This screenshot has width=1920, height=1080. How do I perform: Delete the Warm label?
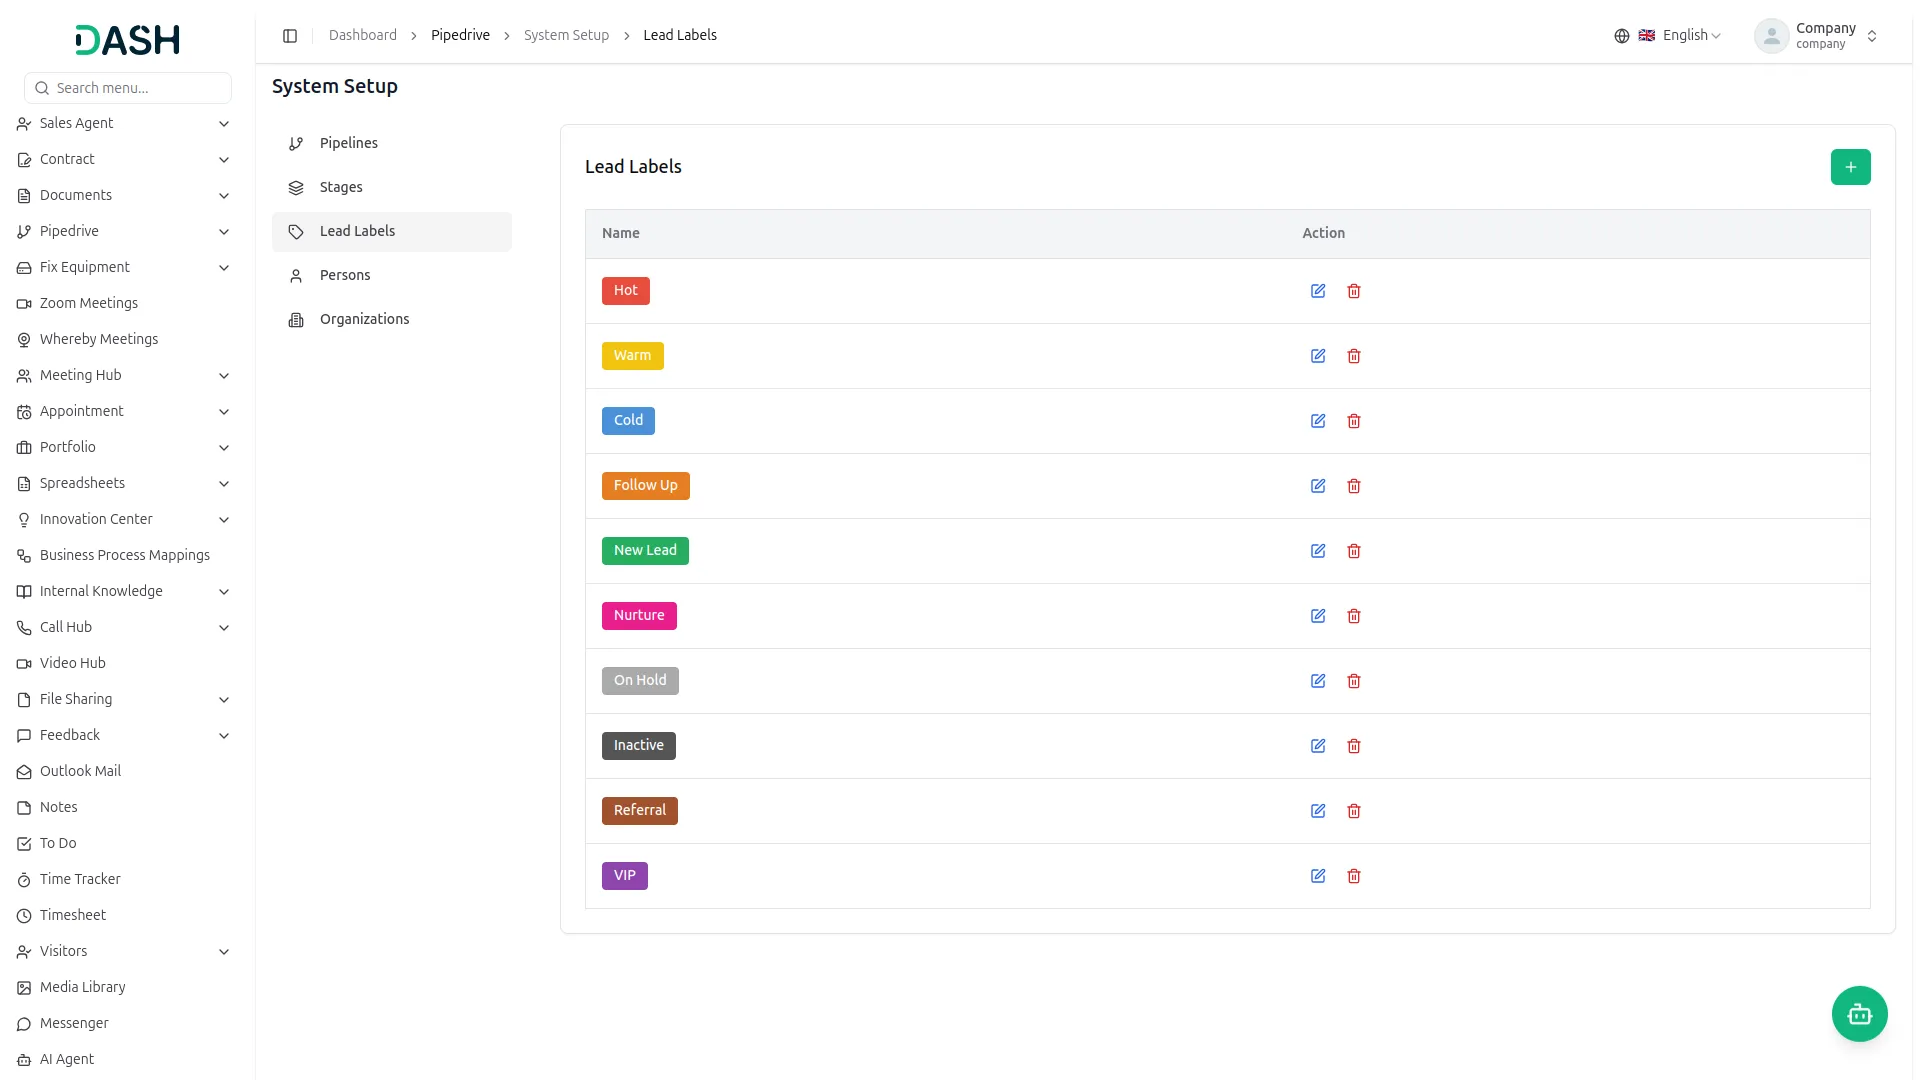(x=1354, y=356)
